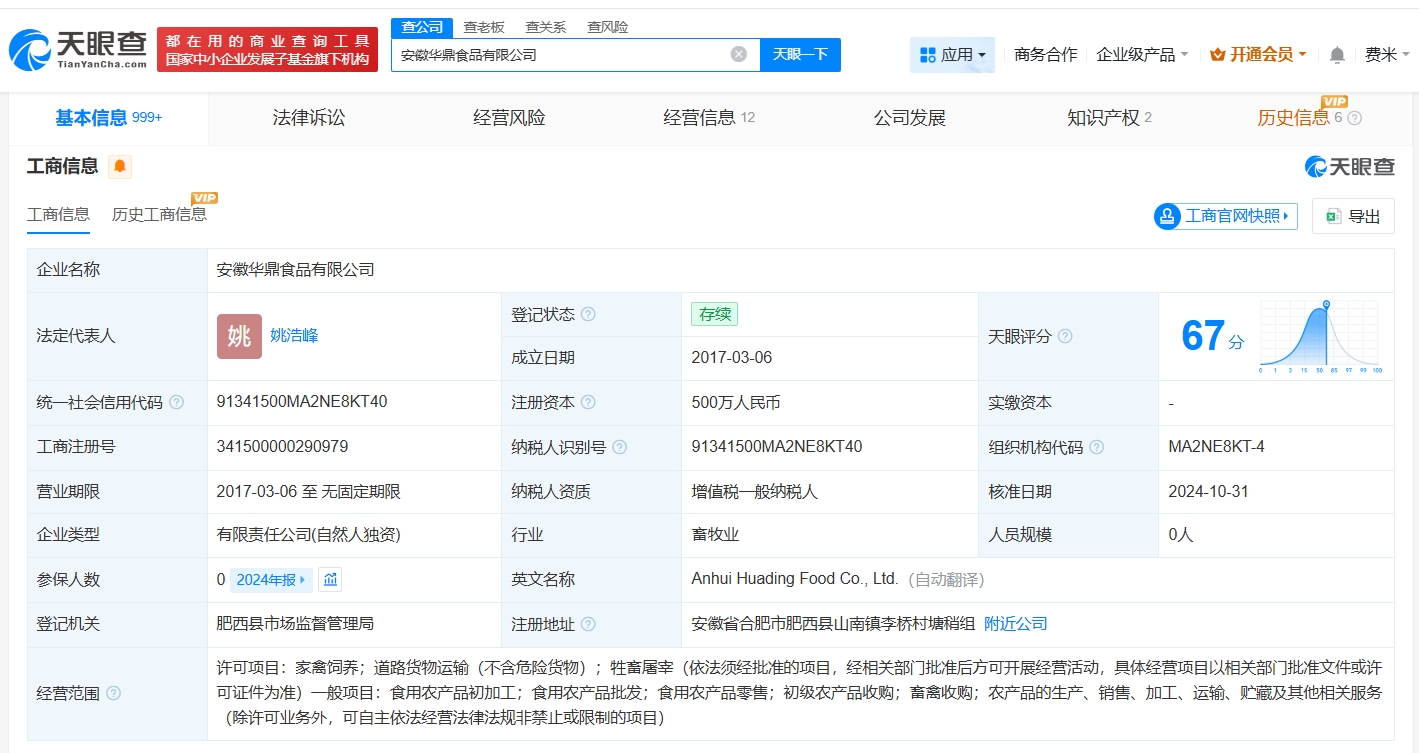Click the TianYanCha logo to go home

click(x=78, y=49)
